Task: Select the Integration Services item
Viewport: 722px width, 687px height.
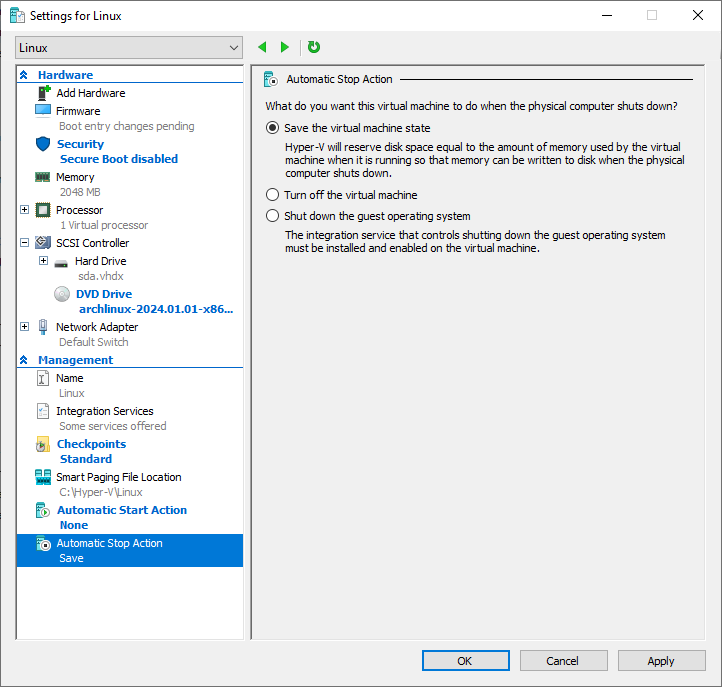Action: tap(105, 411)
